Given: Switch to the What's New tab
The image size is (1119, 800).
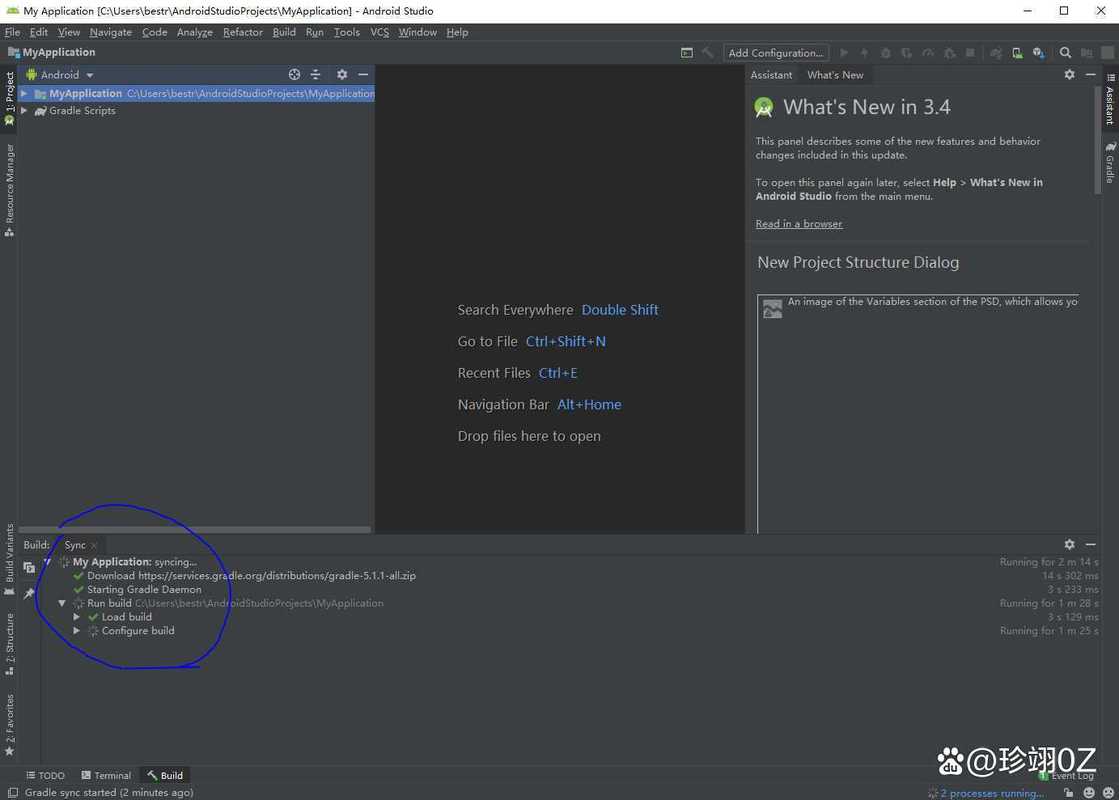Looking at the screenshot, I should click(x=834, y=74).
